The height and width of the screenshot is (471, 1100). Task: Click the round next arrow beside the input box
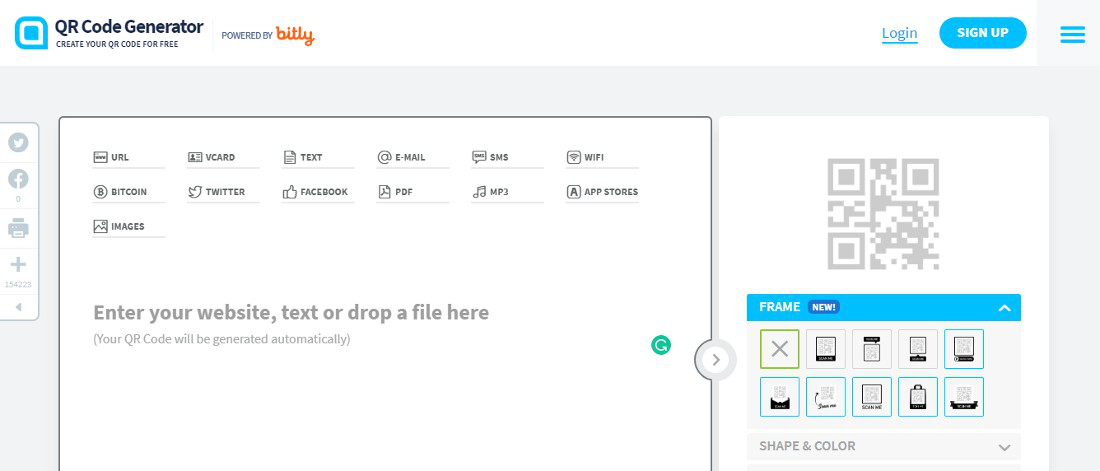(x=716, y=360)
